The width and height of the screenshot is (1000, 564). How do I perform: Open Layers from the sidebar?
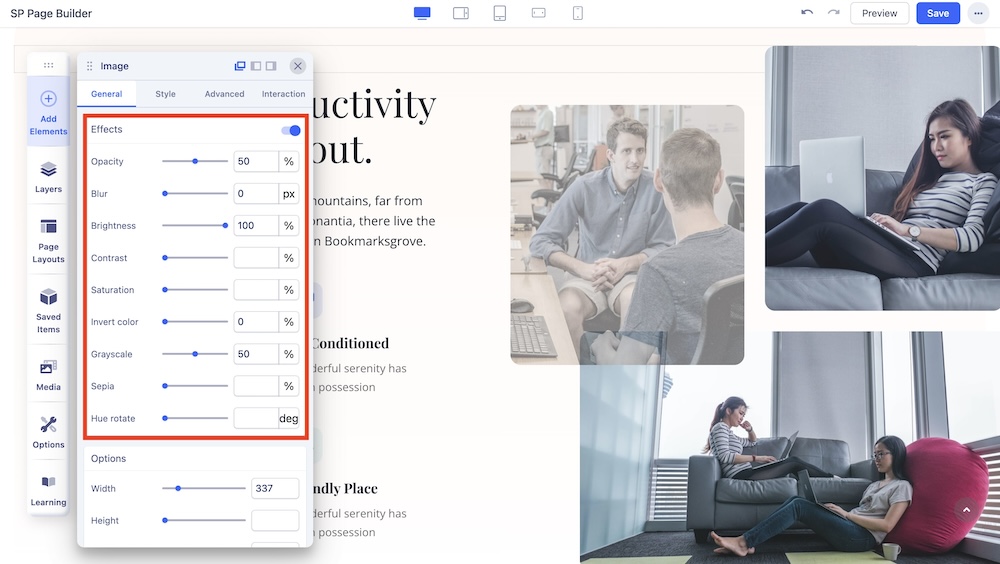pos(48,177)
